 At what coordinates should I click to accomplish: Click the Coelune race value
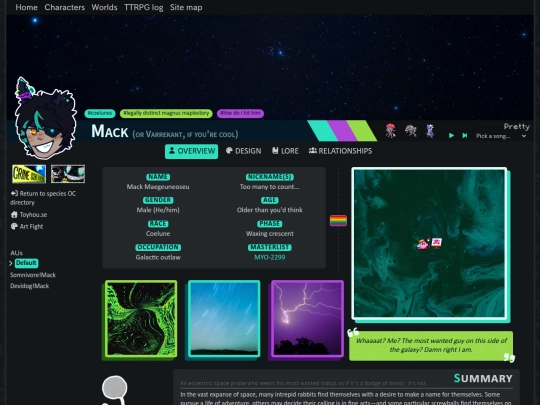(158, 233)
